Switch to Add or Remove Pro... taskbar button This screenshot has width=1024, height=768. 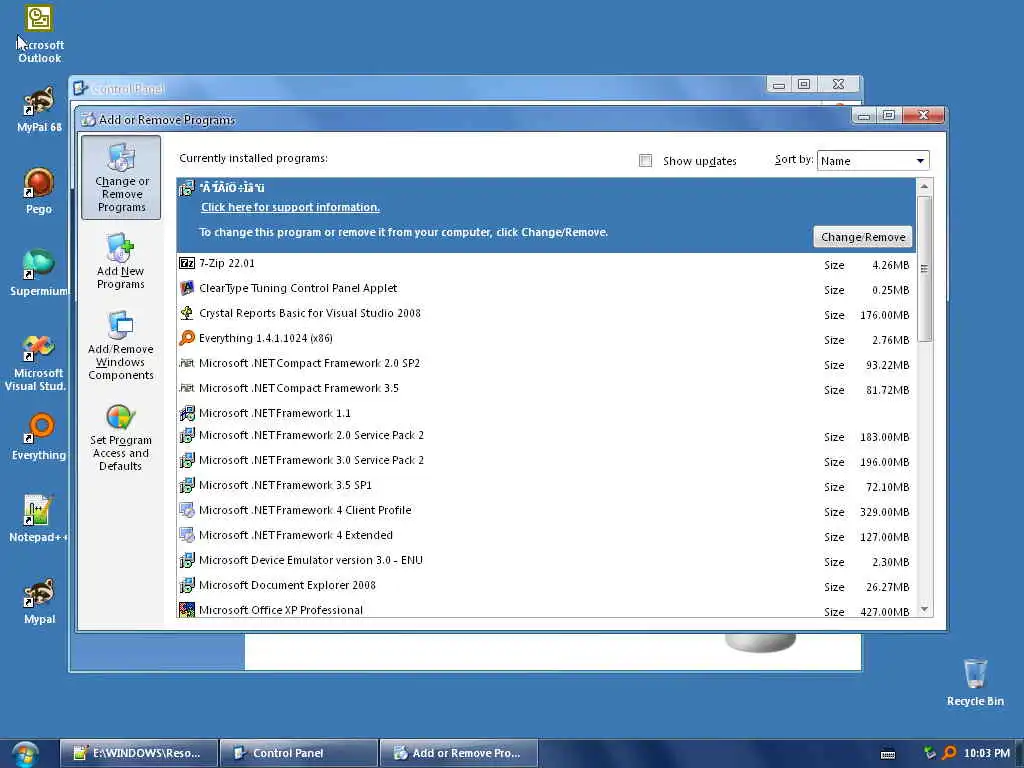click(x=459, y=753)
